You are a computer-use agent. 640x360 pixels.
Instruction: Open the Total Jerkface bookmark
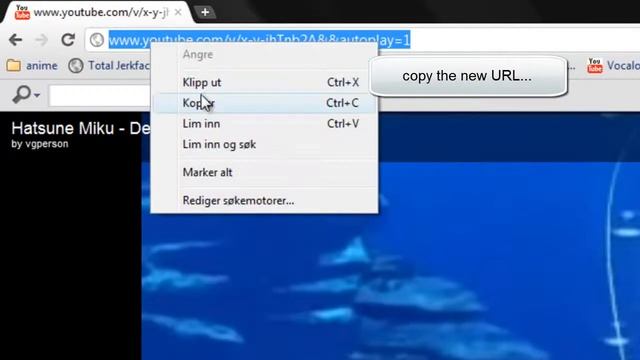pyautogui.click(x=109, y=65)
